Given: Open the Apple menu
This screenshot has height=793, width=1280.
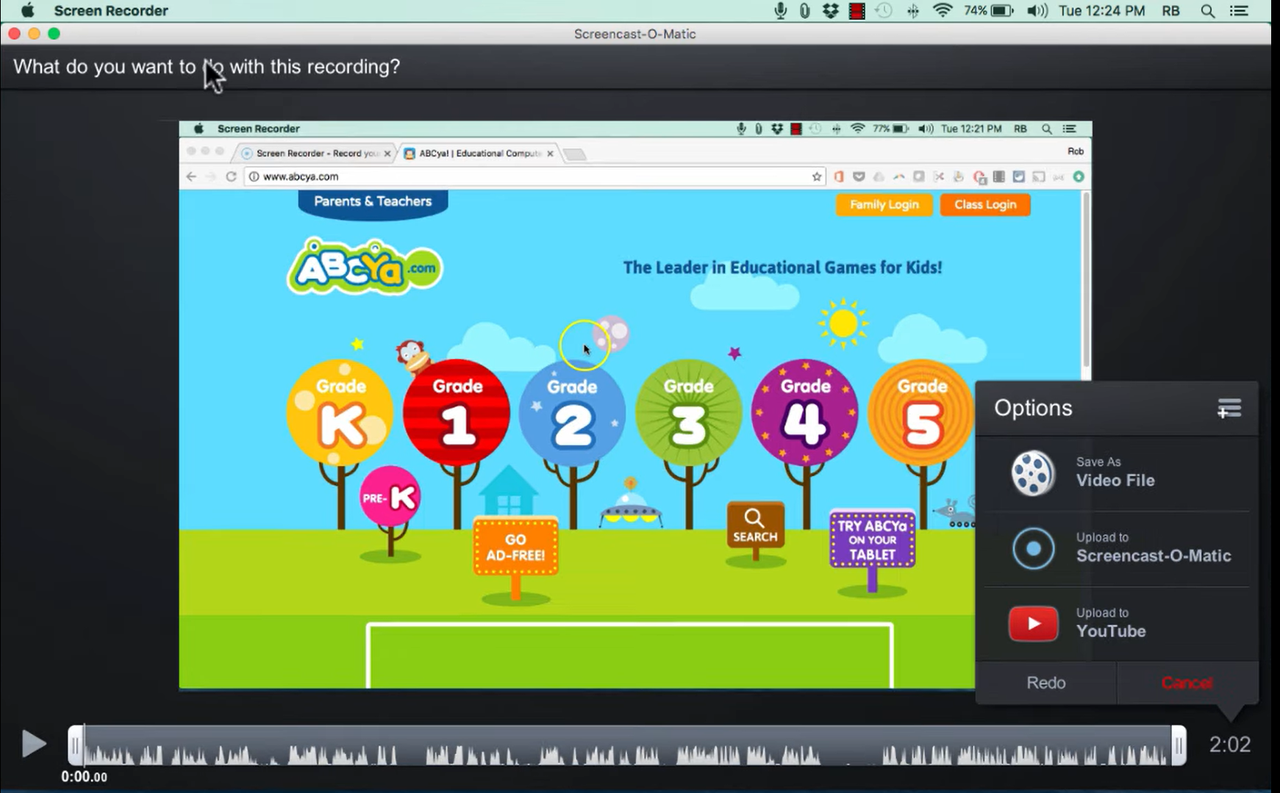Looking at the screenshot, I should point(27,11).
